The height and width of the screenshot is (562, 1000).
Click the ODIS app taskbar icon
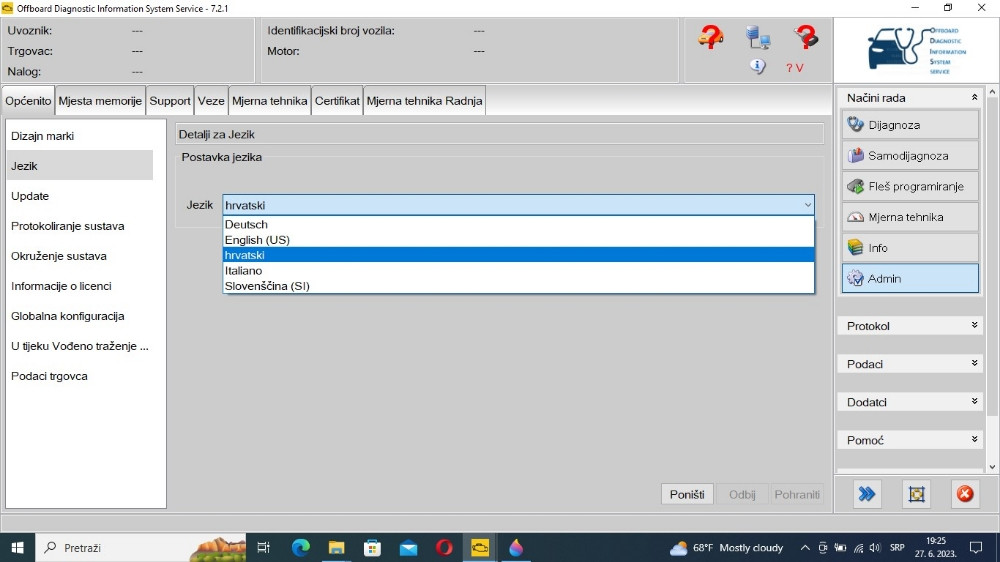480,547
